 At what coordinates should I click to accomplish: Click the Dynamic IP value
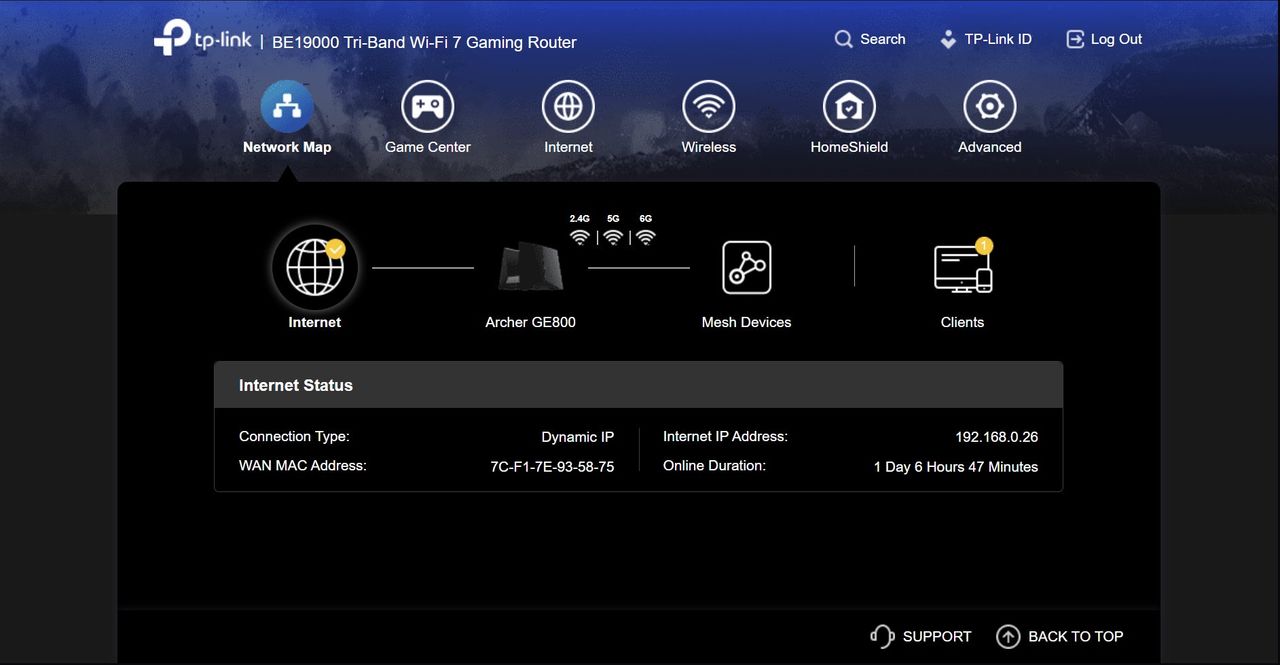tap(578, 437)
